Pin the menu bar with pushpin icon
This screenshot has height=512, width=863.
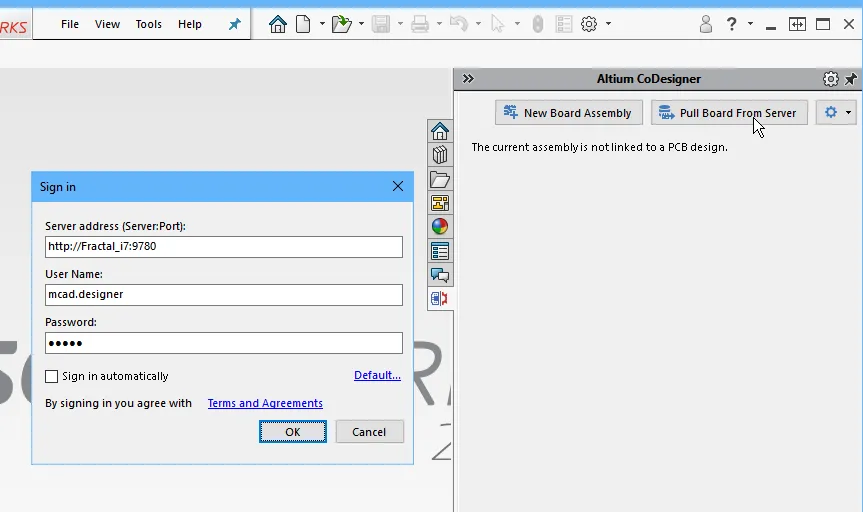pos(234,24)
